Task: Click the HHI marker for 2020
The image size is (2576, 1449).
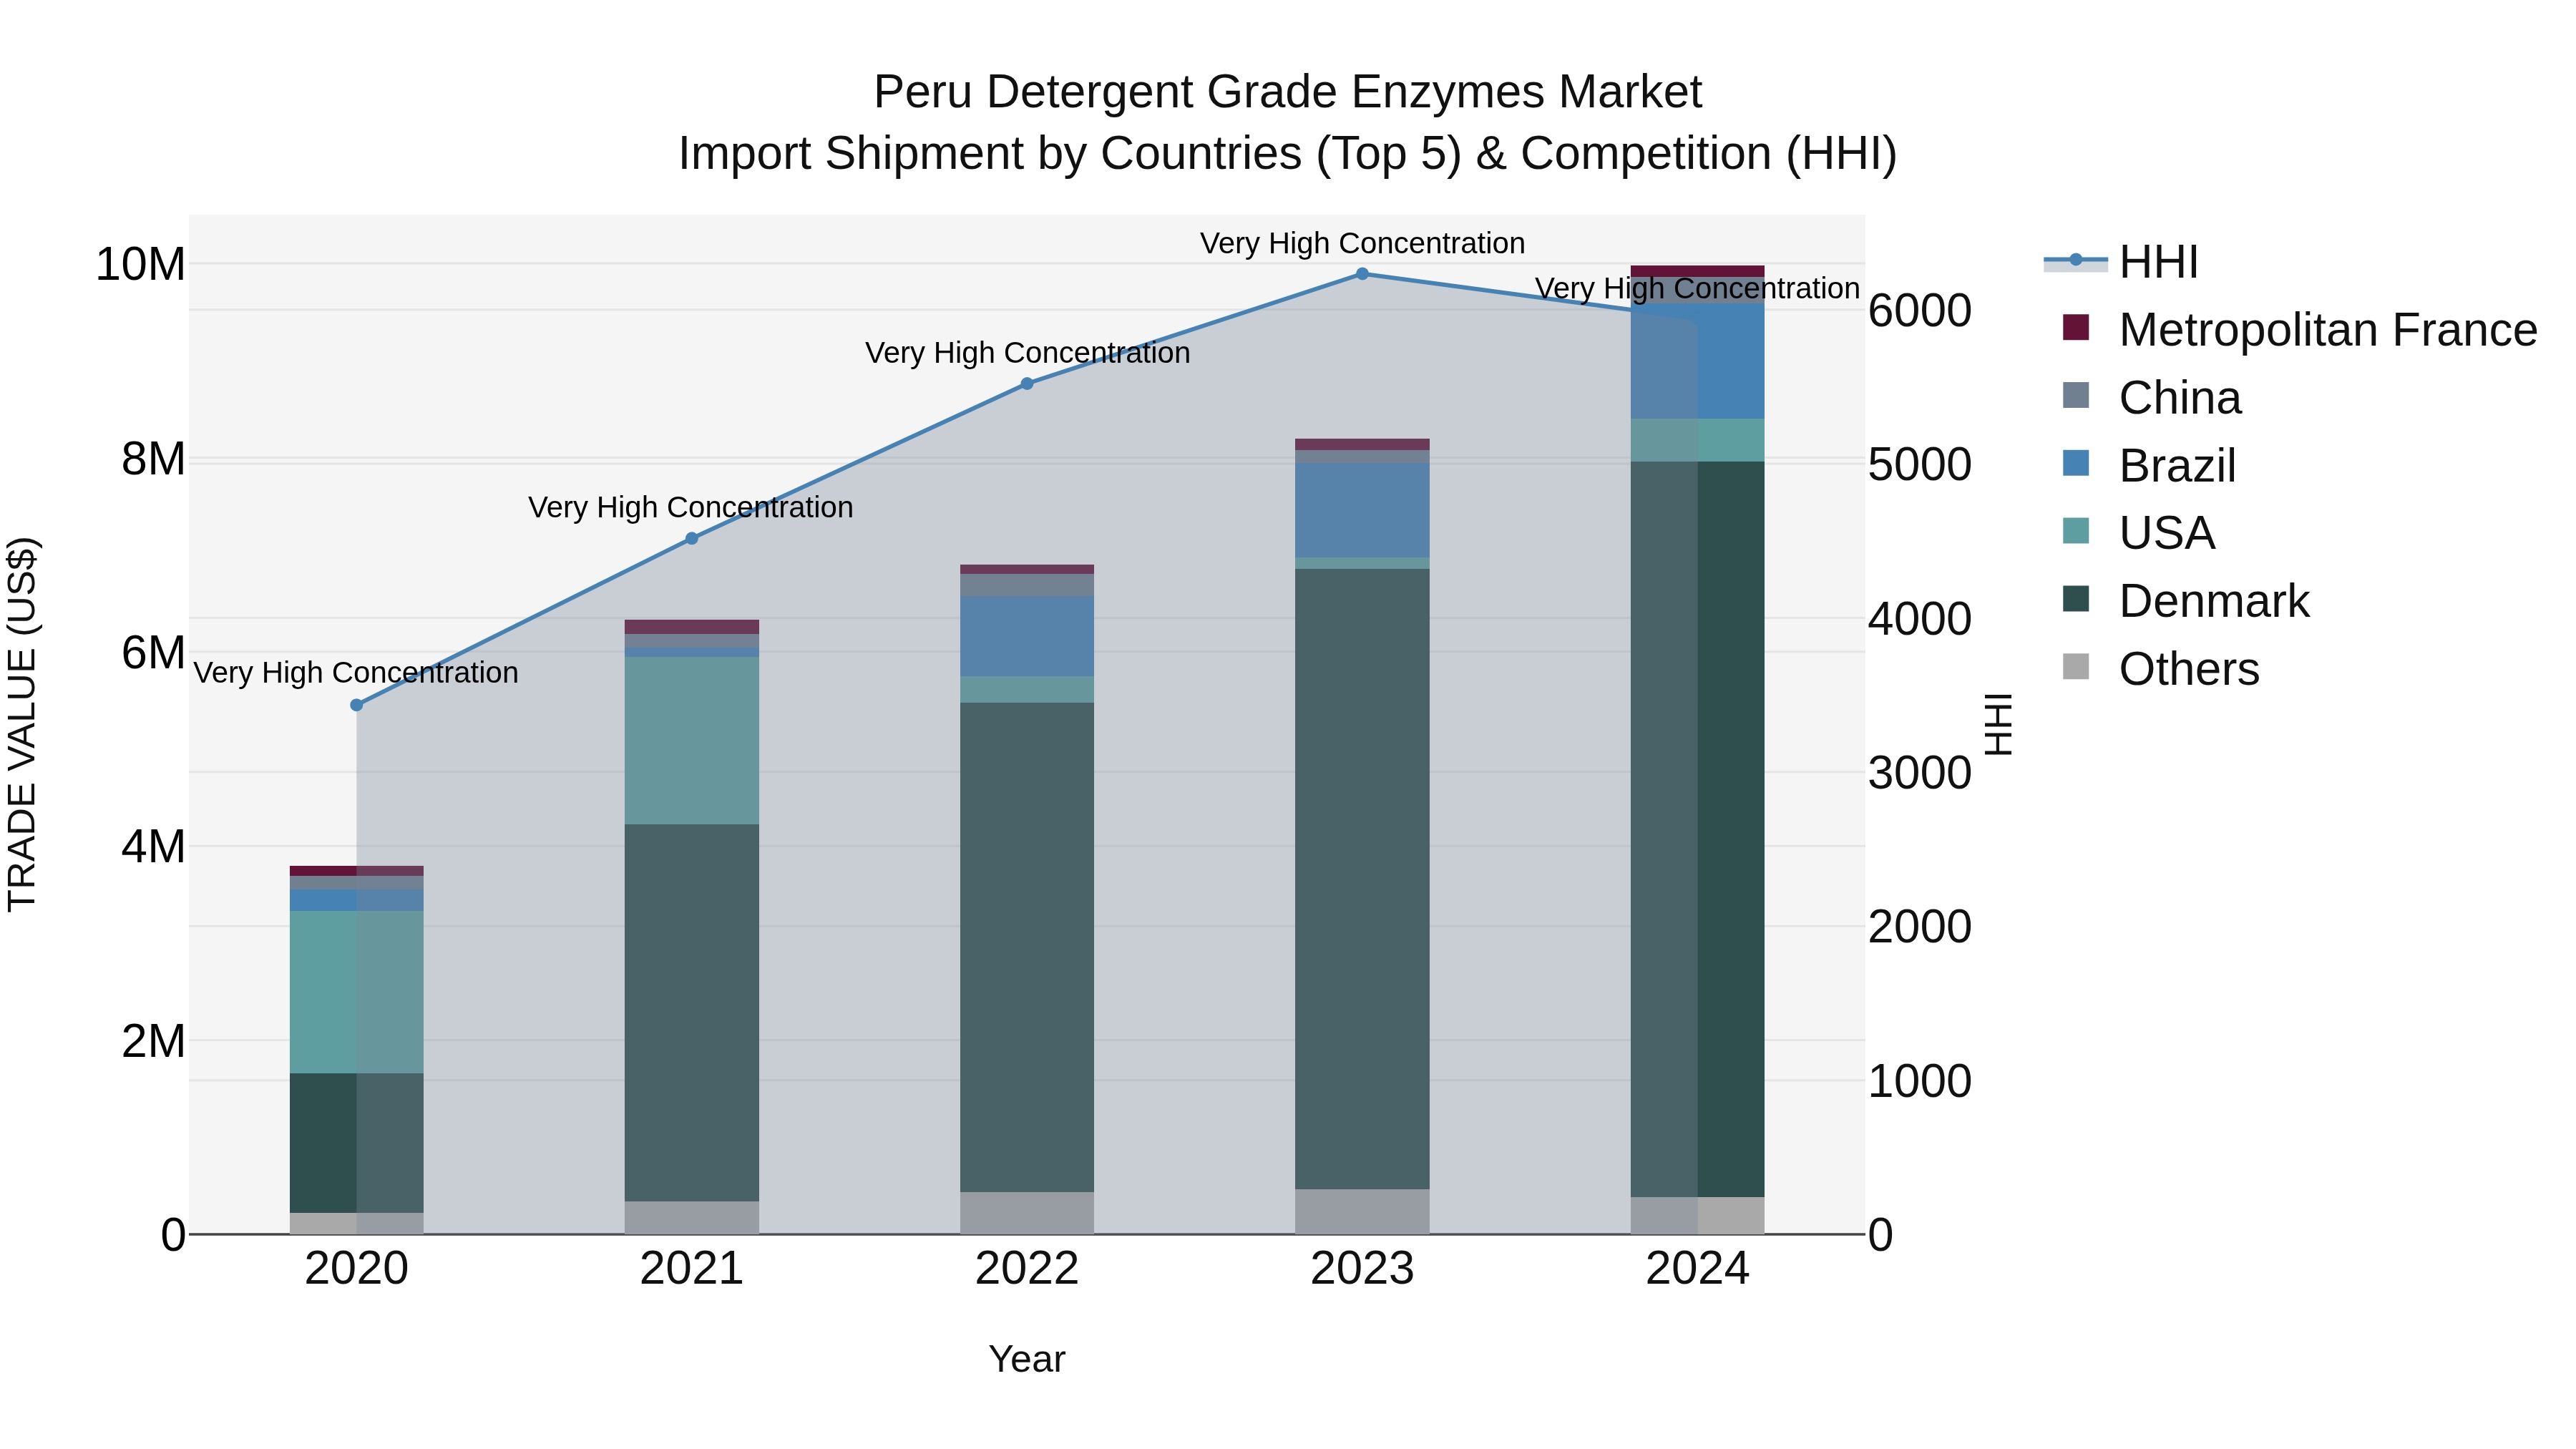Action: pyautogui.click(x=357, y=705)
